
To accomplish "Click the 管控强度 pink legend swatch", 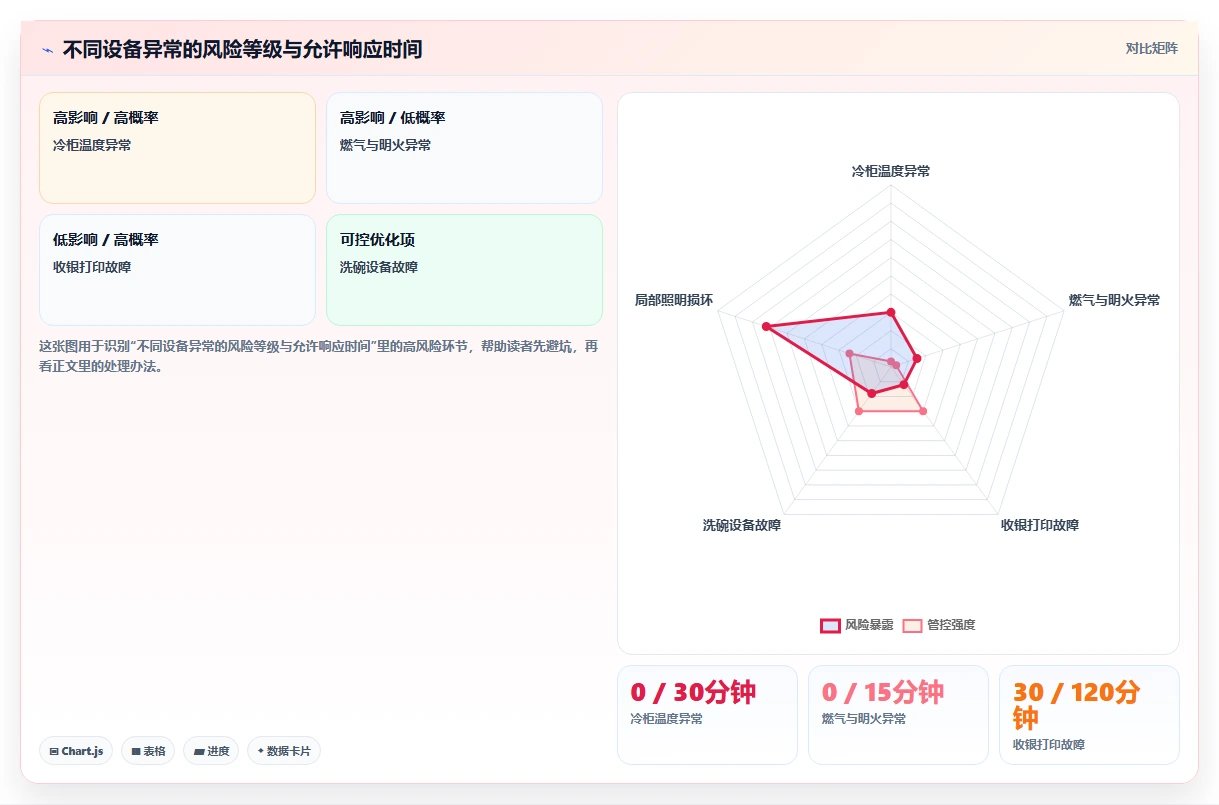I will click(912, 625).
